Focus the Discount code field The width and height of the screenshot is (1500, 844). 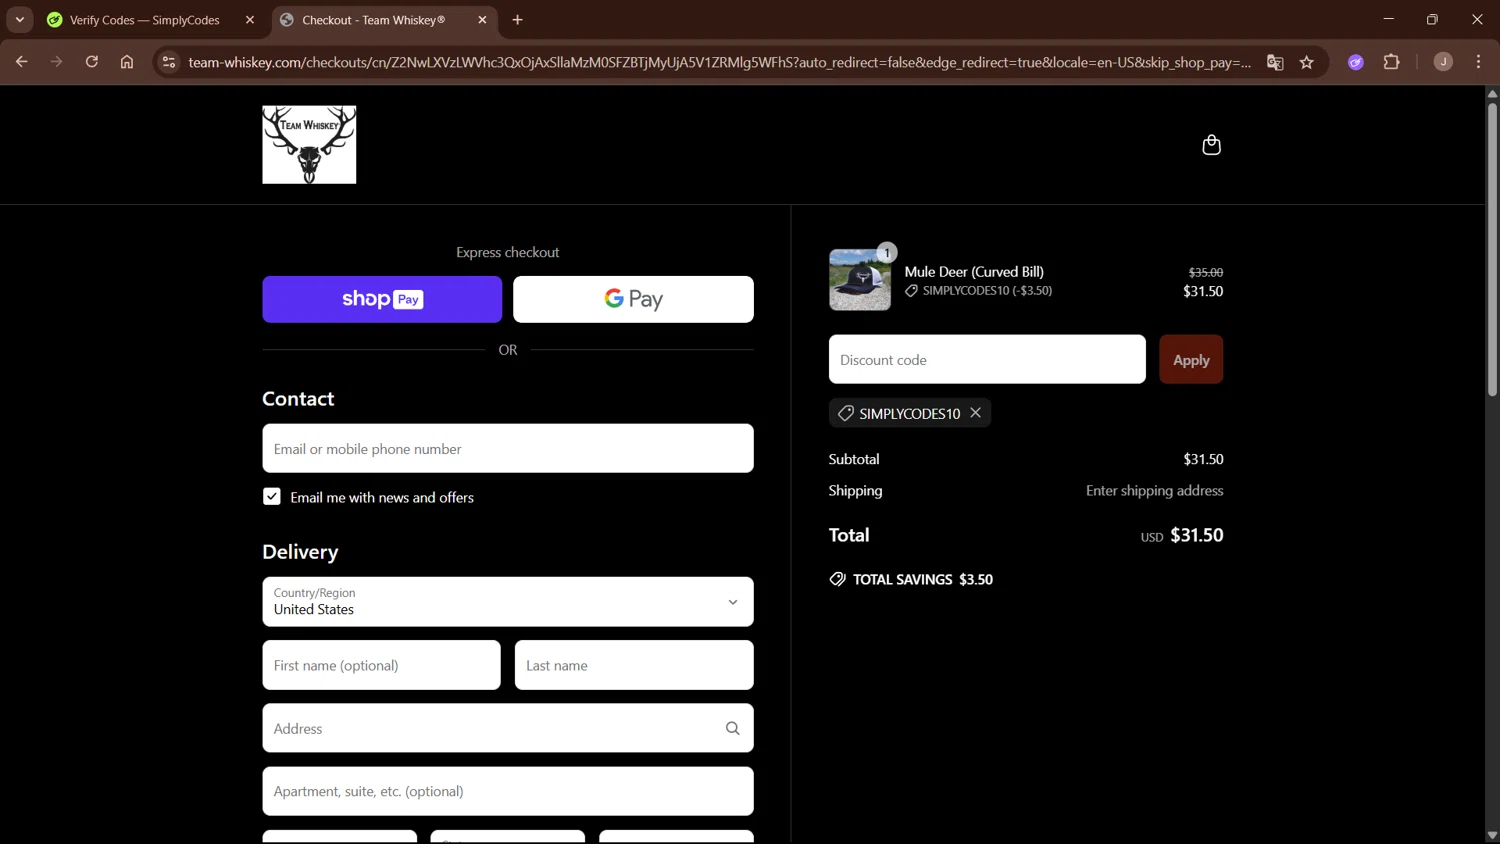coord(987,360)
